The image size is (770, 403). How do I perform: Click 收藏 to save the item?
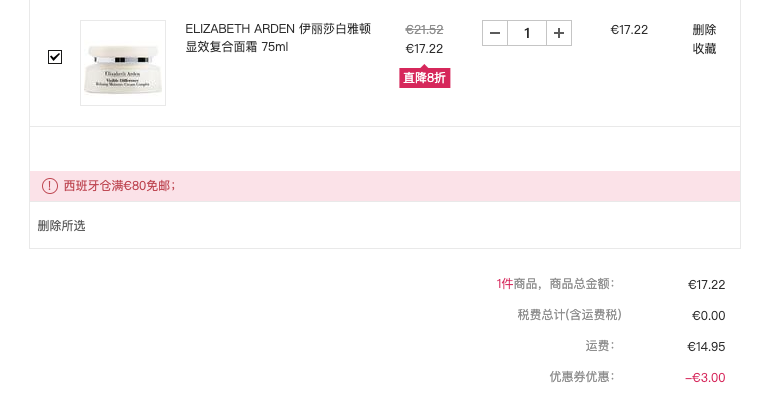pyautogui.click(x=704, y=49)
